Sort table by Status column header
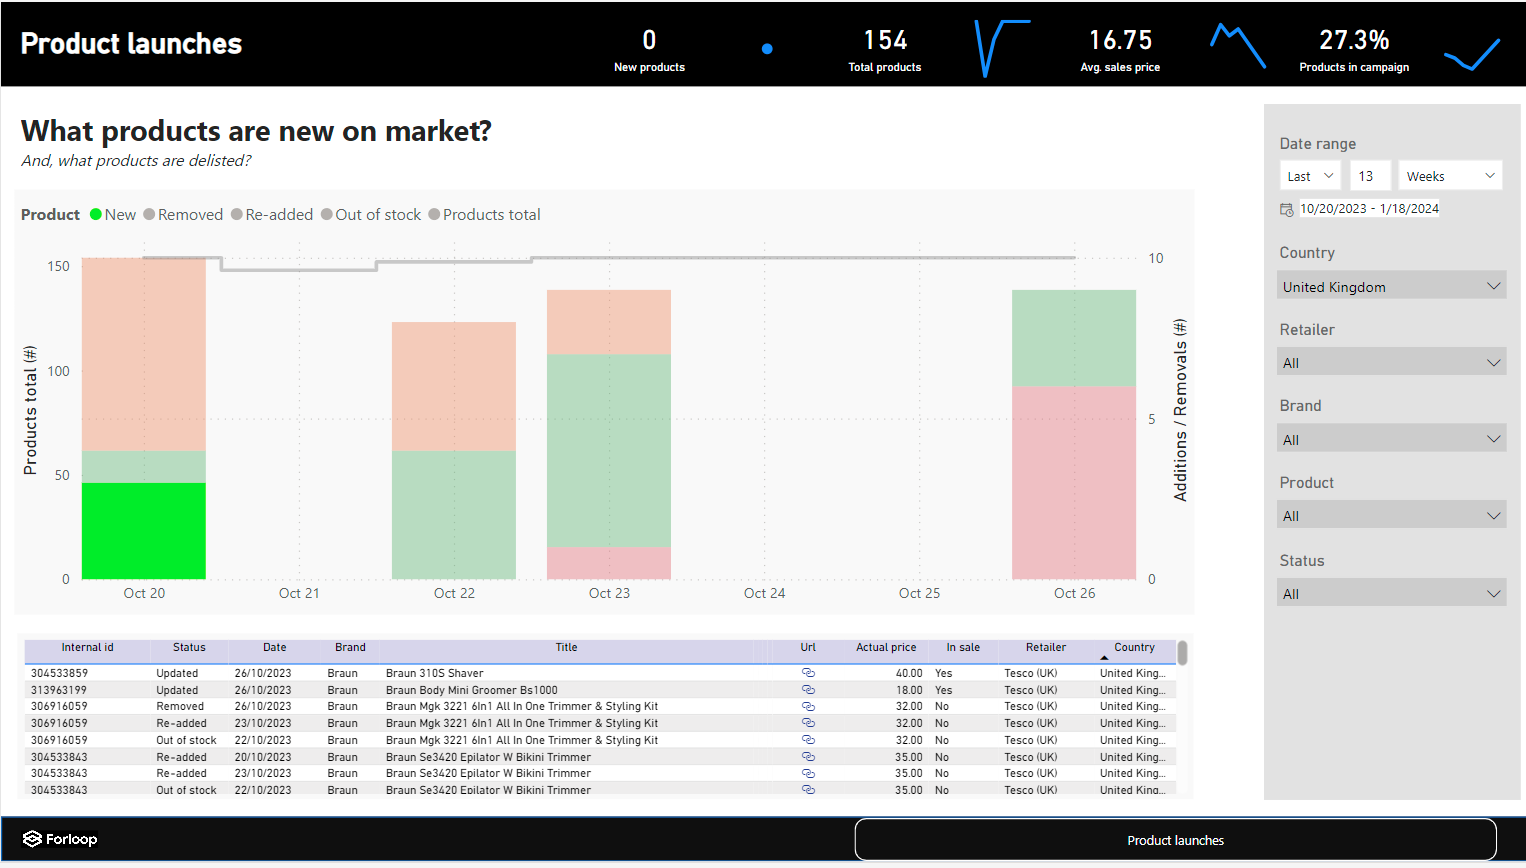 click(x=189, y=647)
